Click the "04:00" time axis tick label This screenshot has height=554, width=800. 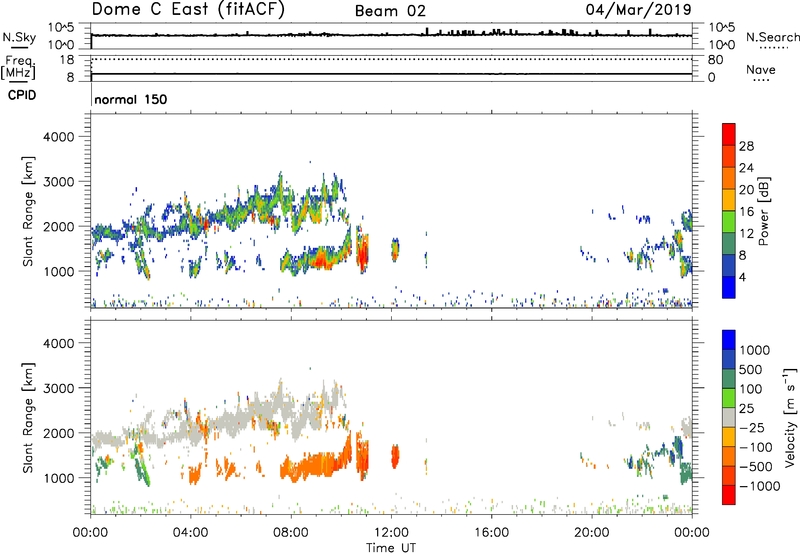pyautogui.click(x=190, y=533)
